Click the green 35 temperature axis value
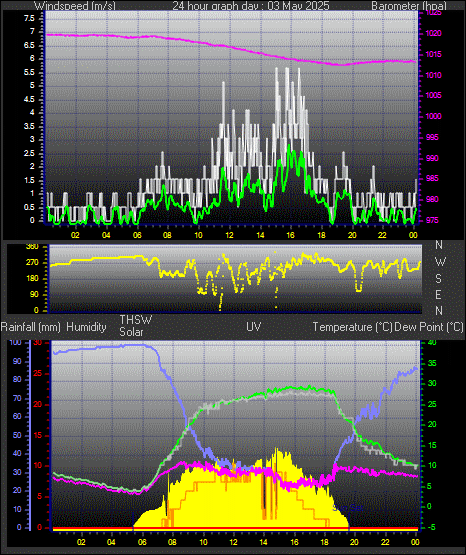 [x=432, y=363]
